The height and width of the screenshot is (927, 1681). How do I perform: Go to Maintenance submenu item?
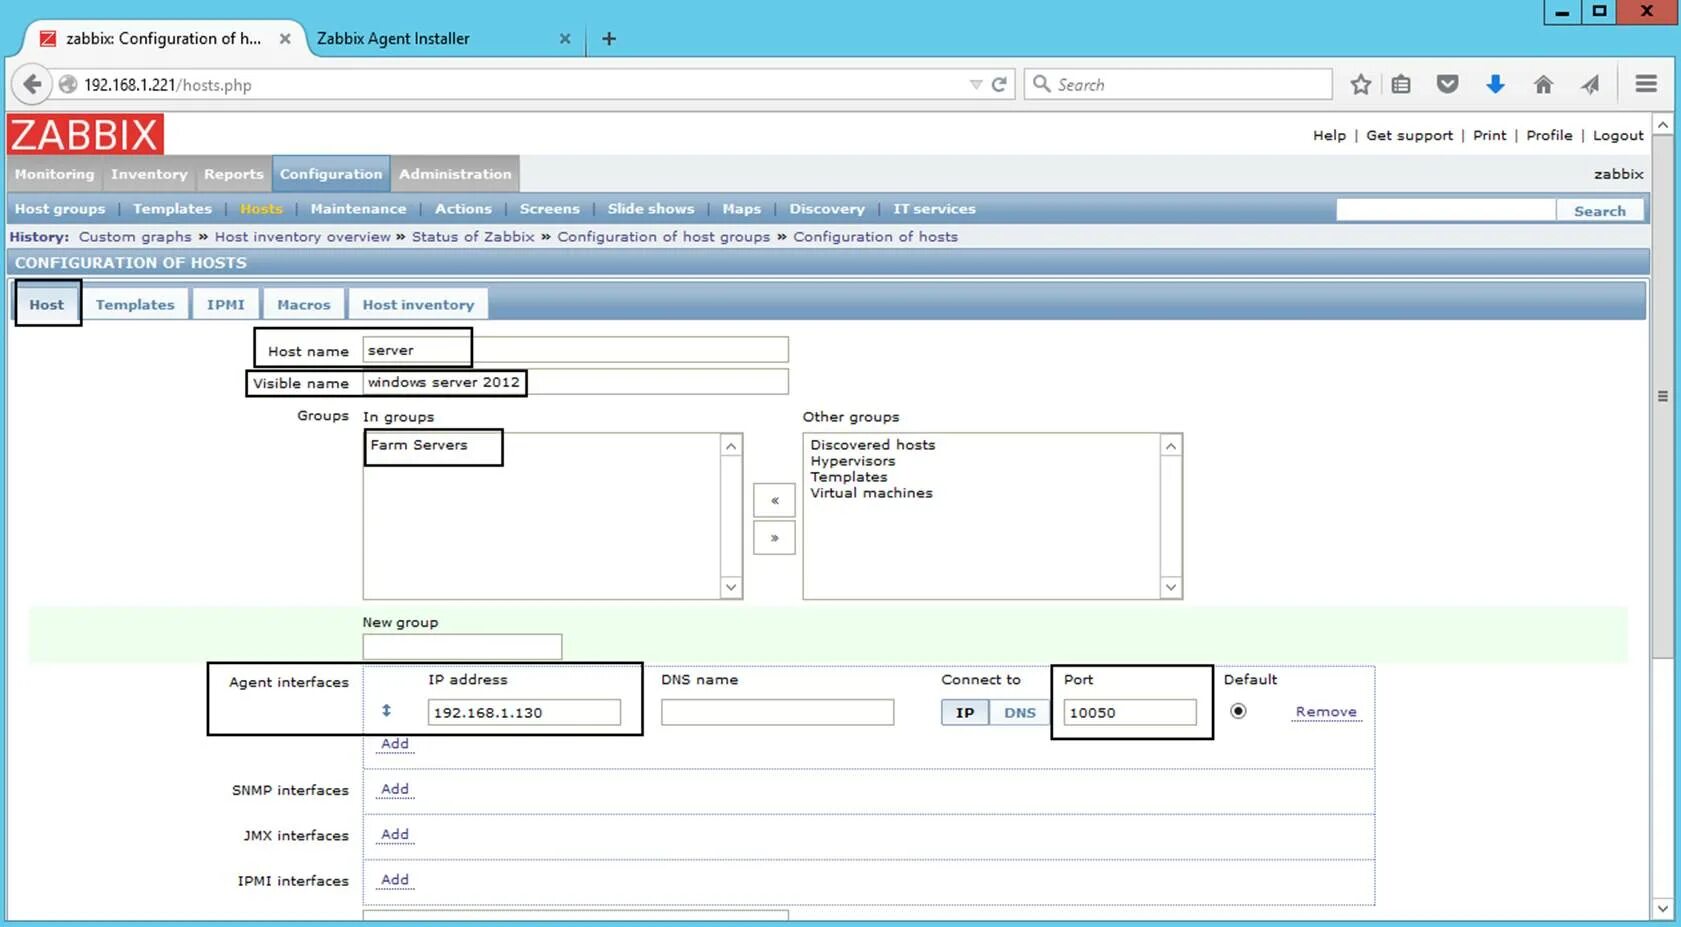pyautogui.click(x=358, y=209)
